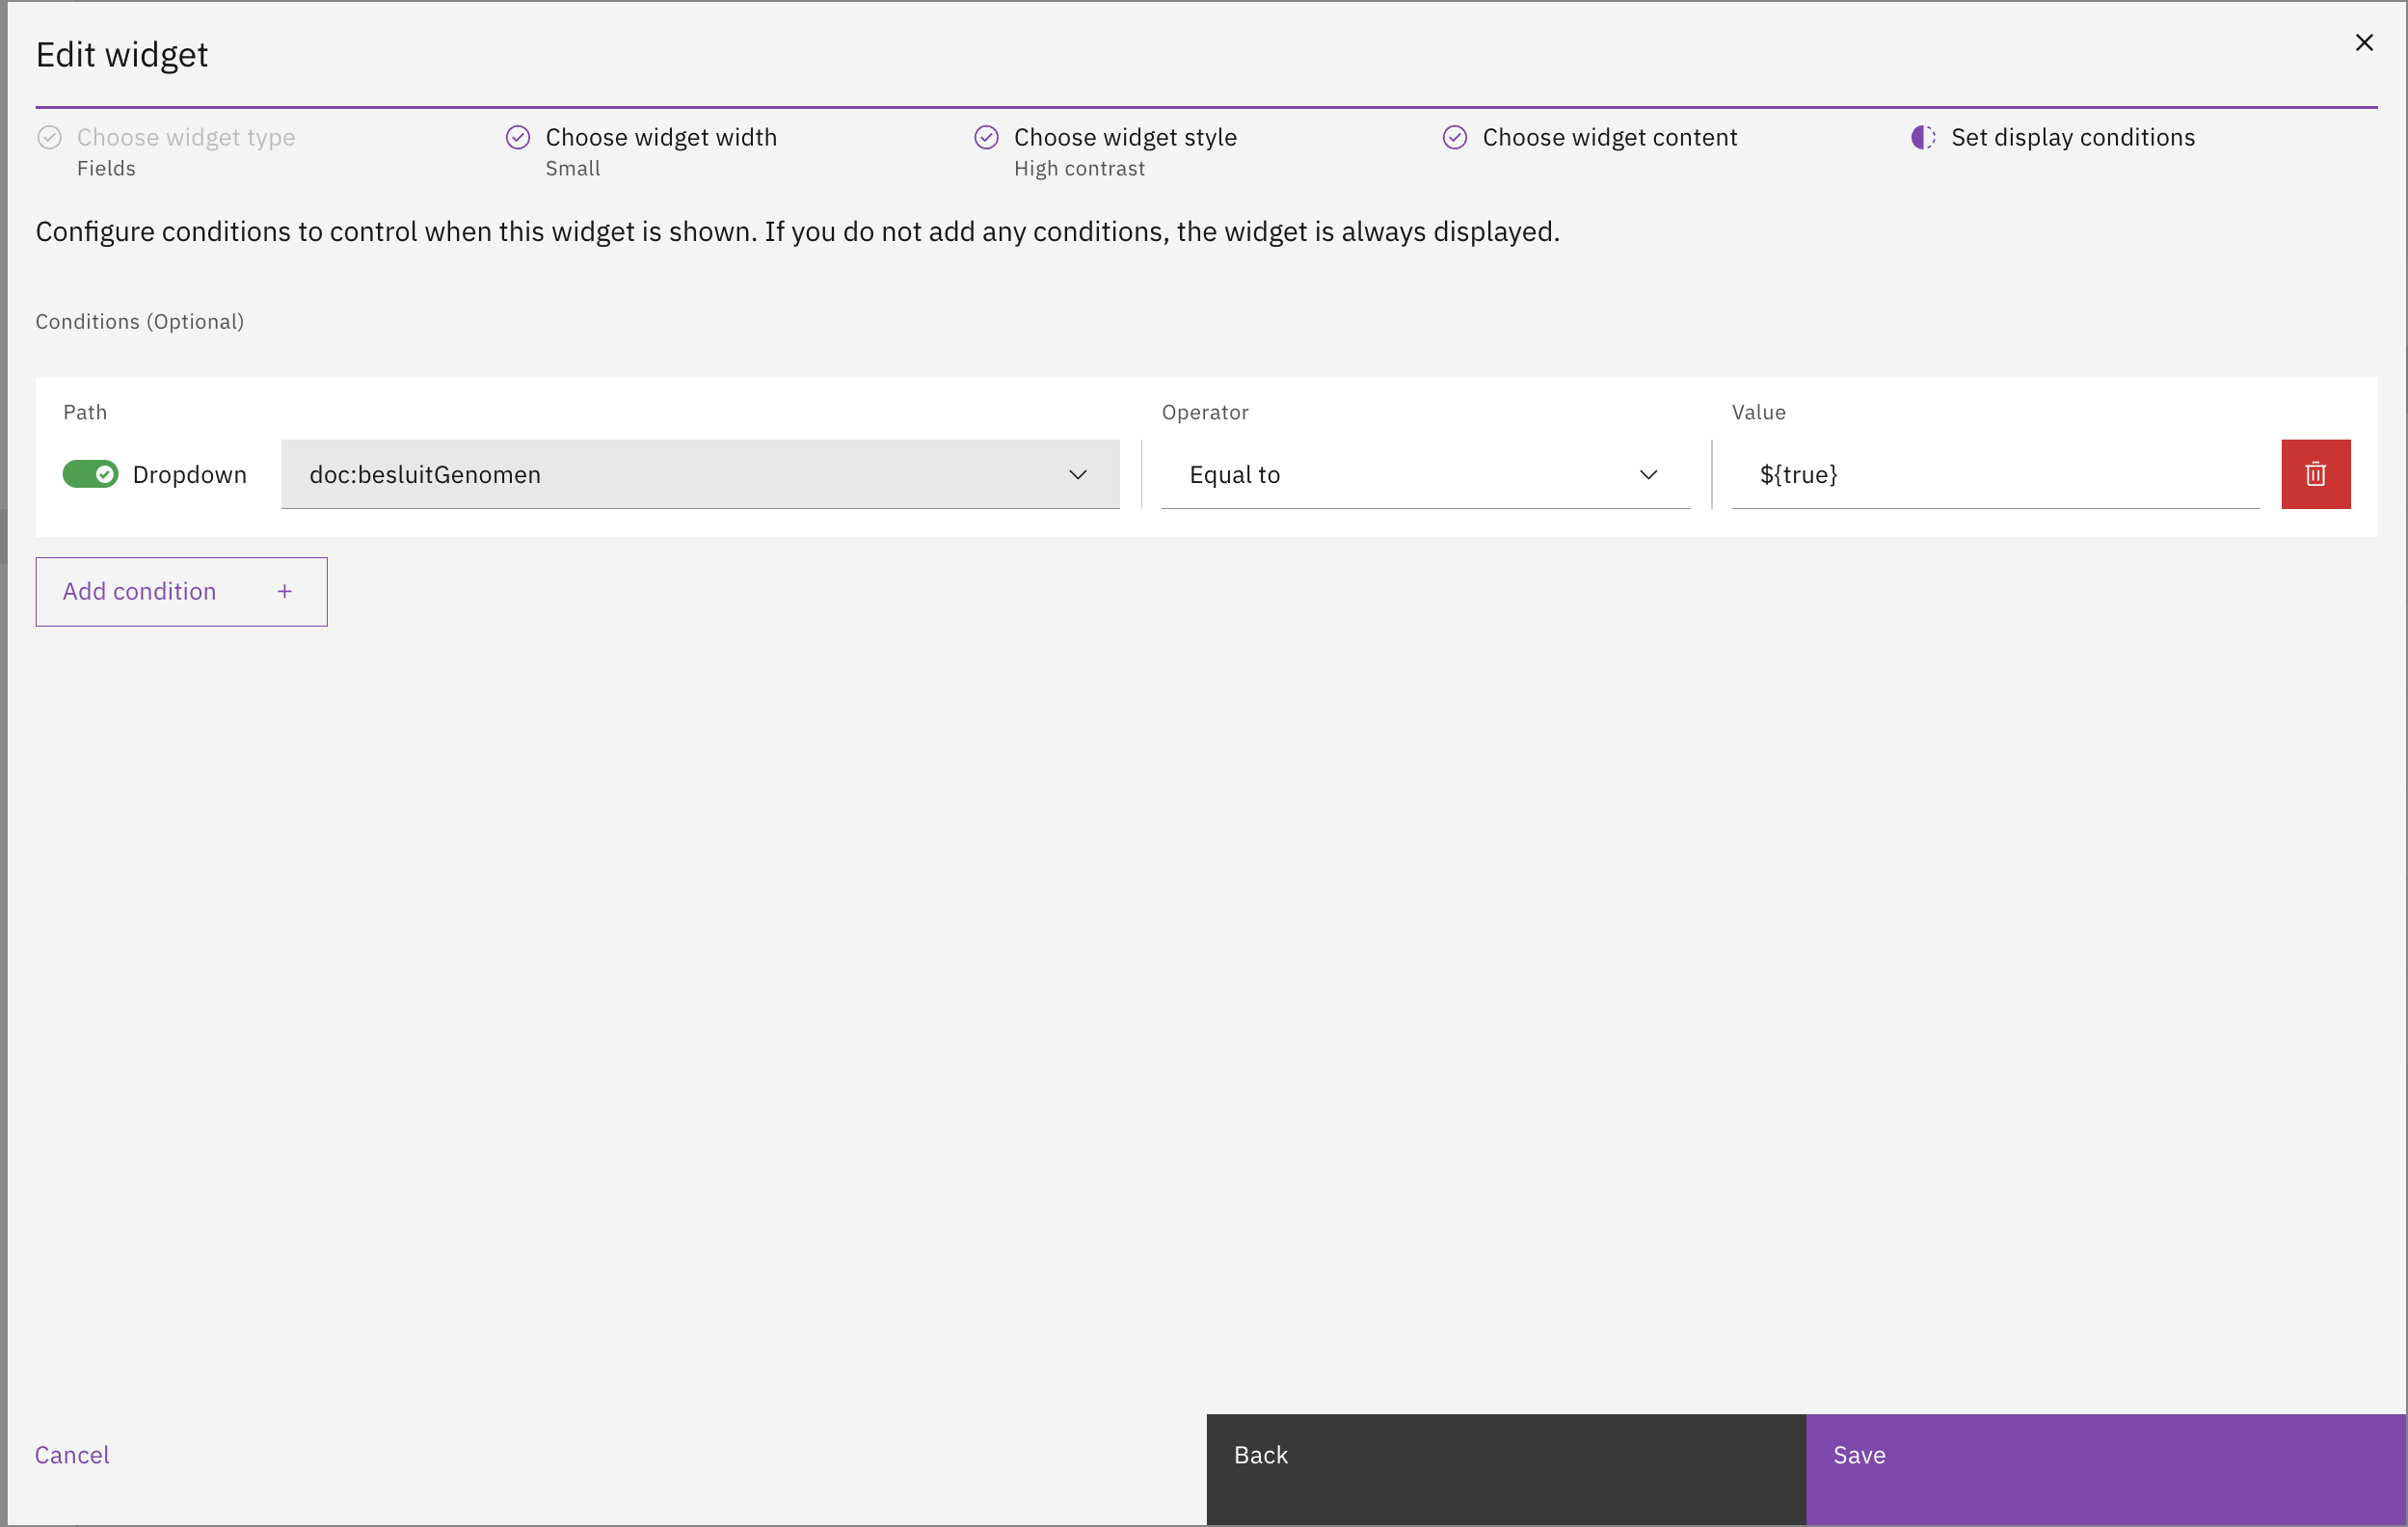Click checkmark icon beside Choose widget style
The width and height of the screenshot is (2408, 1527).
(x=986, y=137)
